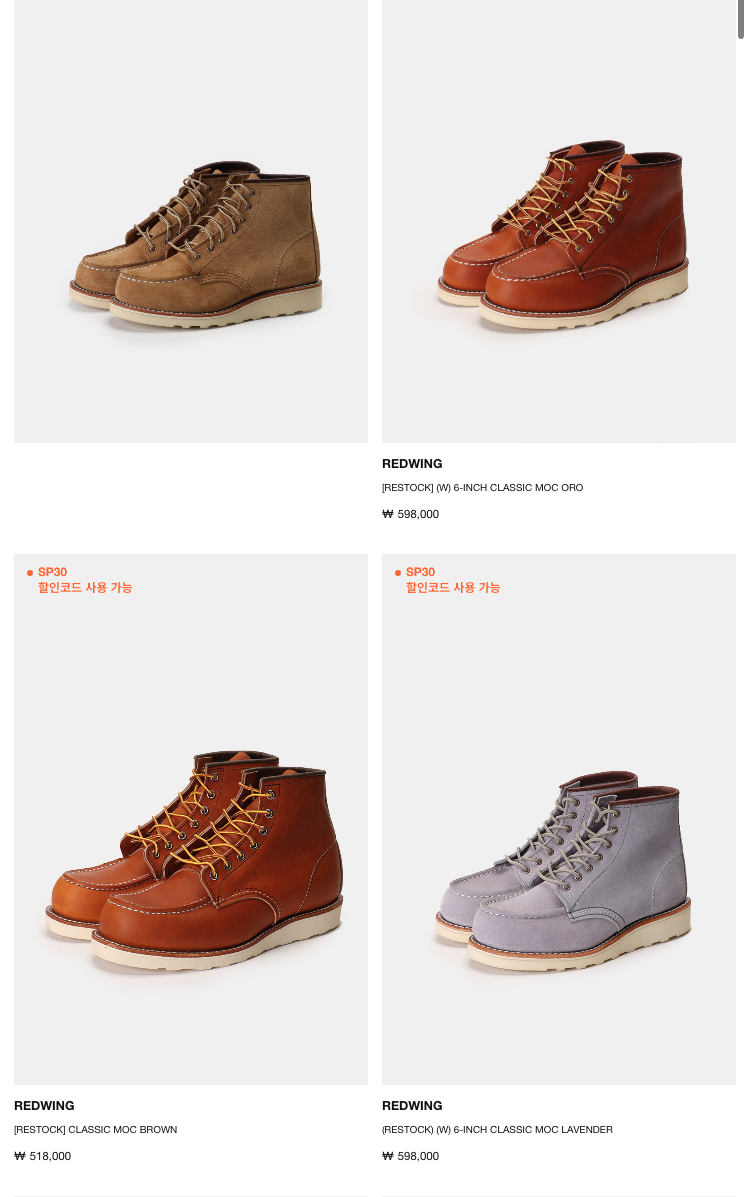
Task: Click SP30 badge on brown boot card
Action: pyautogui.click(x=53, y=572)
